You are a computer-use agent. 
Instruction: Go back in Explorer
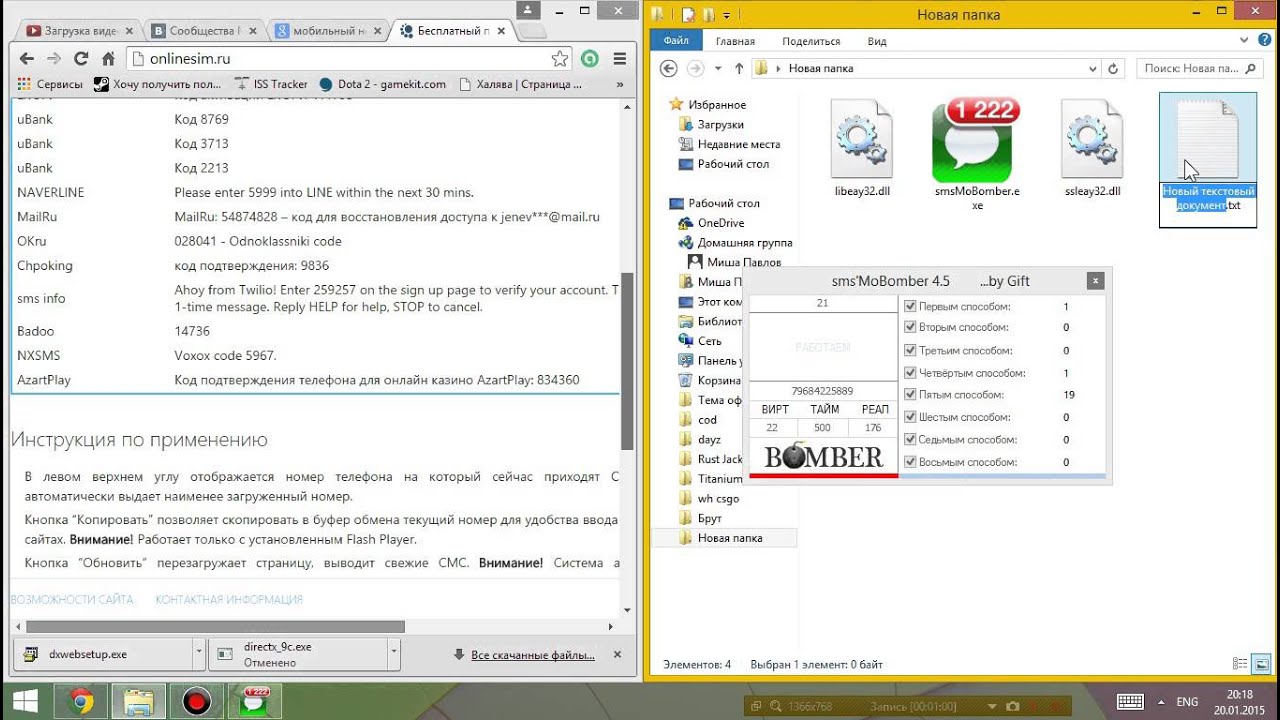click(x=669, y=69)
